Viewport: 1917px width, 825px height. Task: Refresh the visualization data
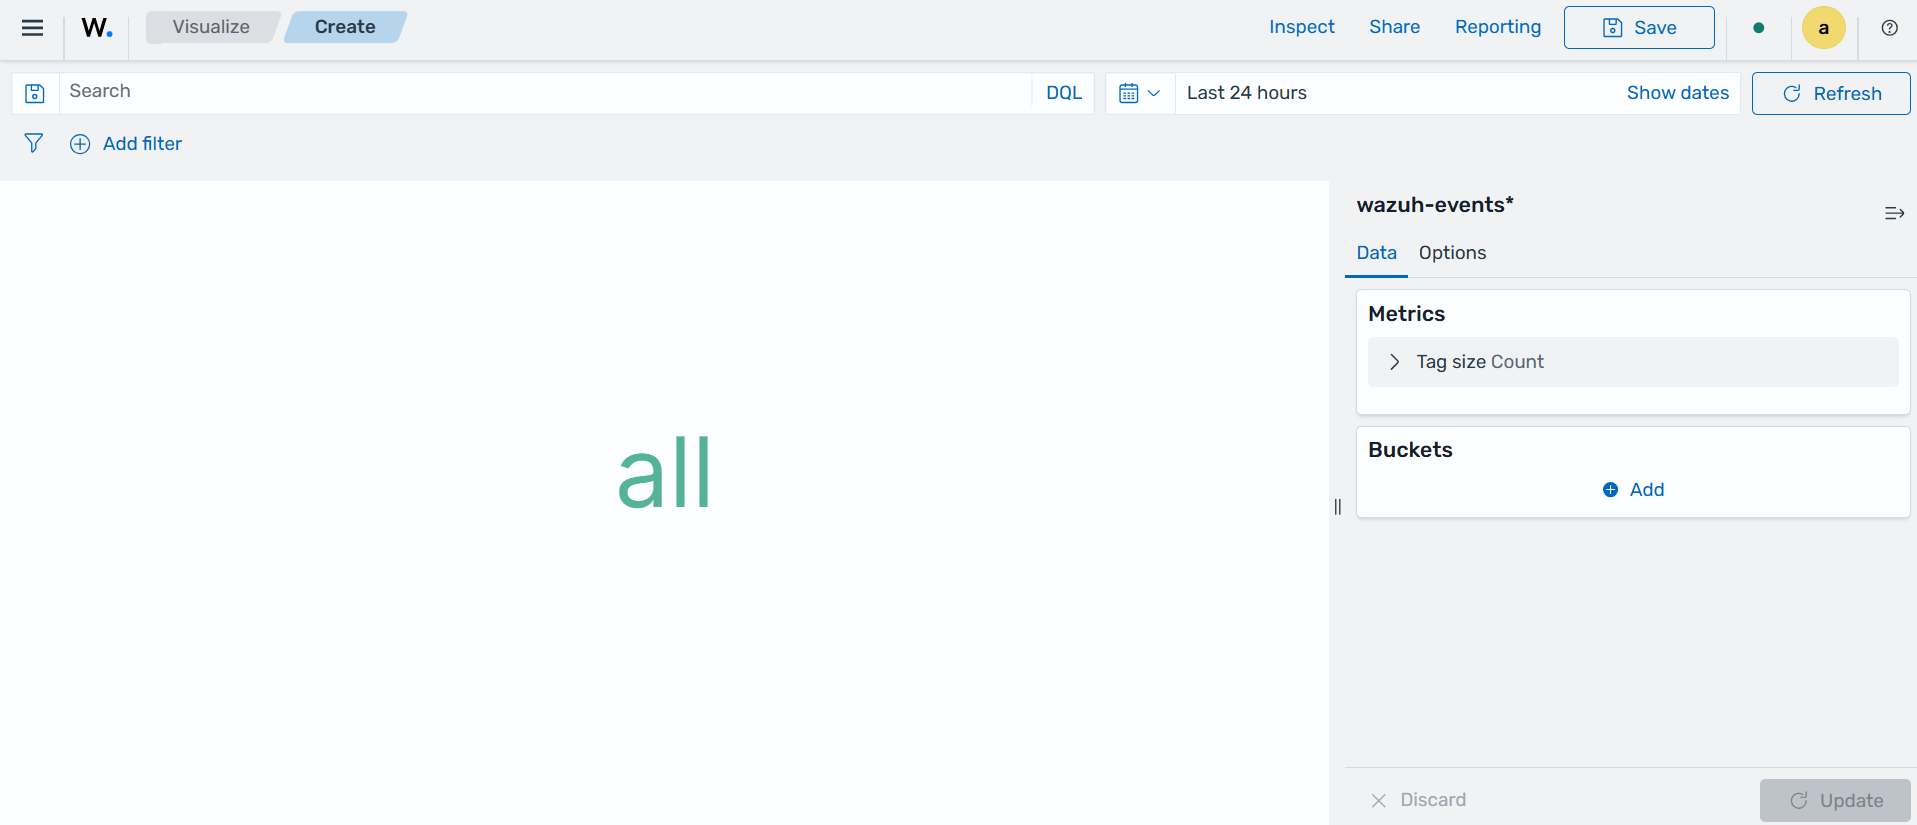coord(1830,93)
